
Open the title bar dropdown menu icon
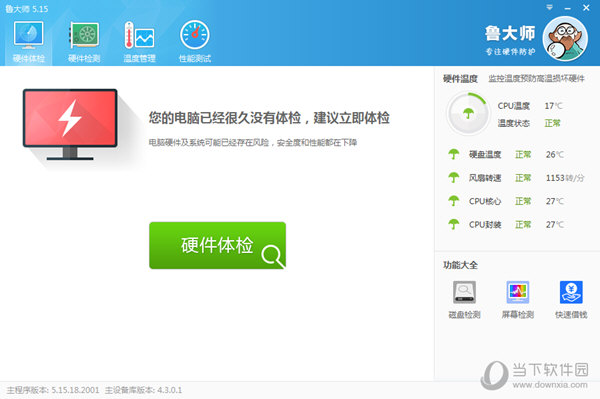coord(549,7)
